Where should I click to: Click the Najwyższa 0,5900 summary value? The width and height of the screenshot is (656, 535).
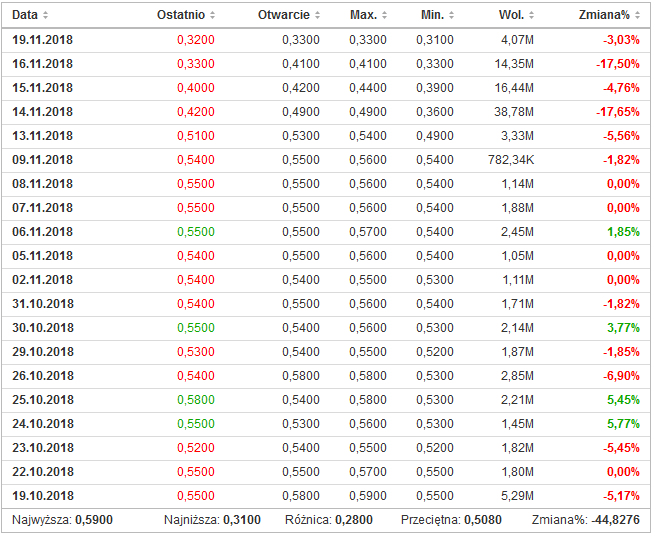point(94,521)
